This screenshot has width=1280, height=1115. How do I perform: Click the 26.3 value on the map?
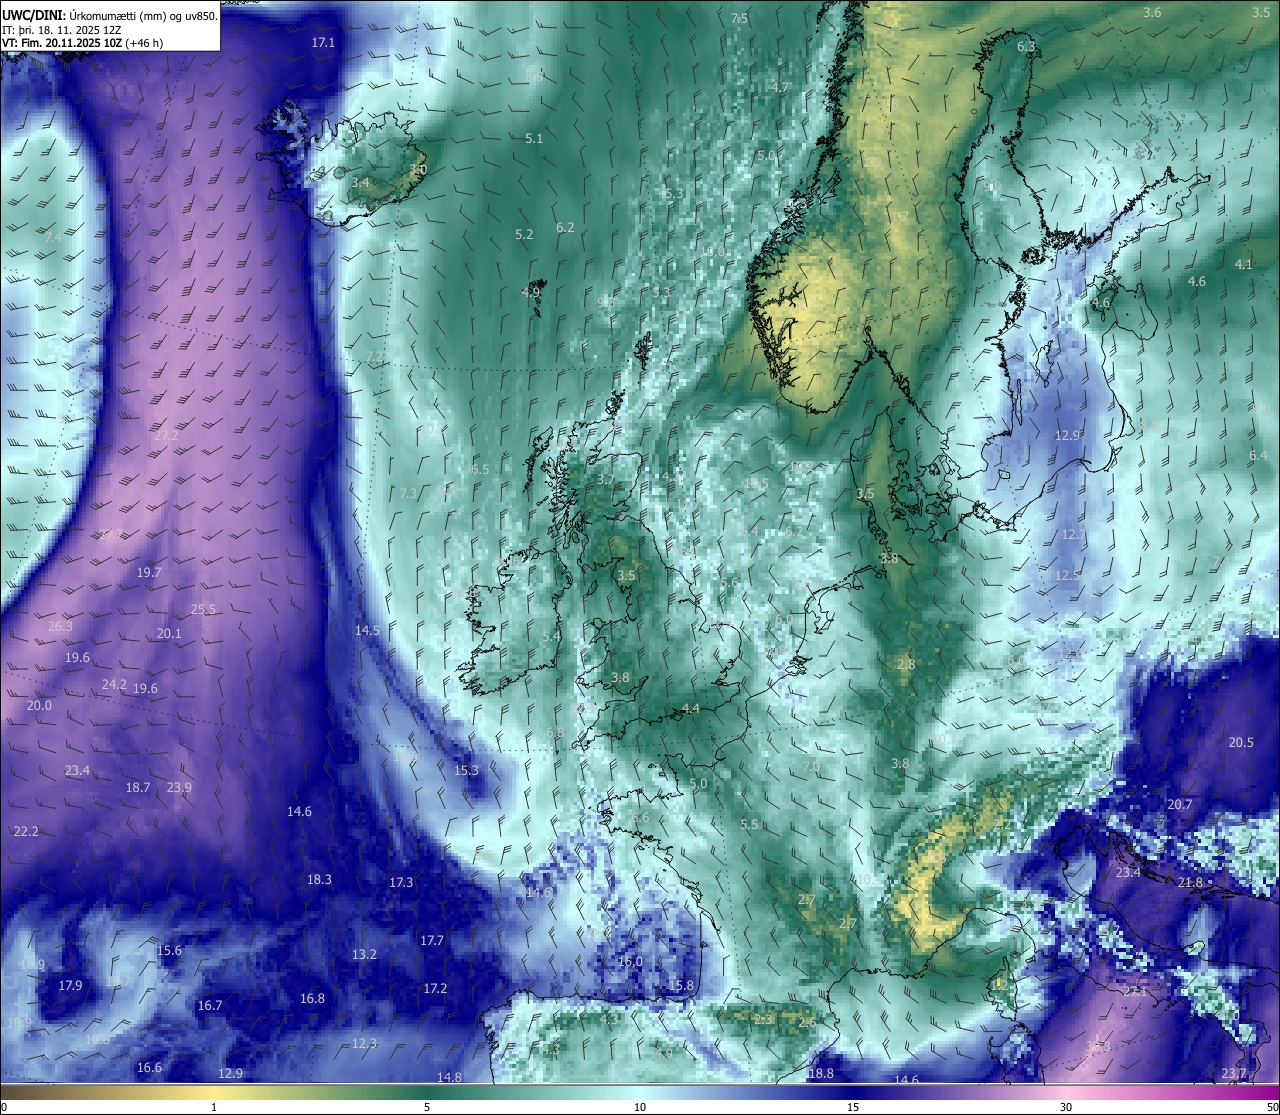60,627
